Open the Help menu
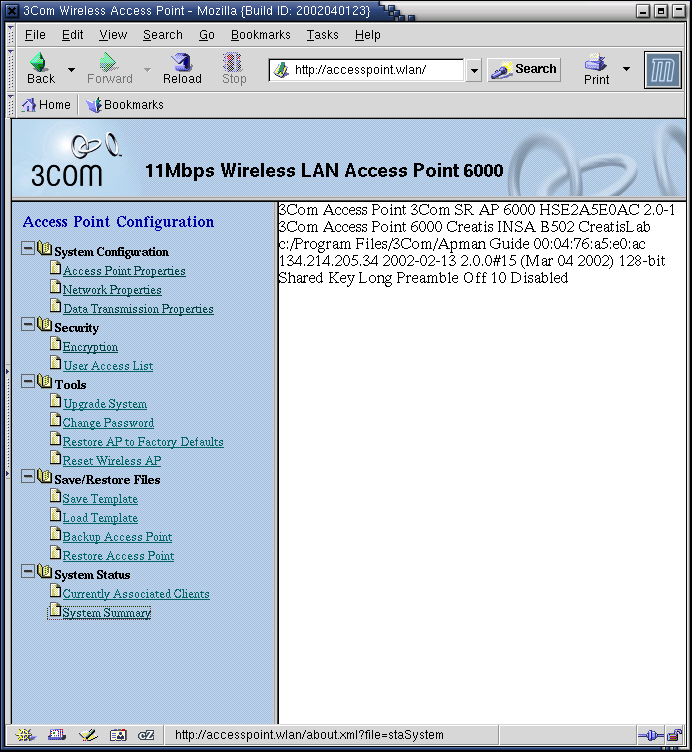692x752 pixels. pos(368,35)
